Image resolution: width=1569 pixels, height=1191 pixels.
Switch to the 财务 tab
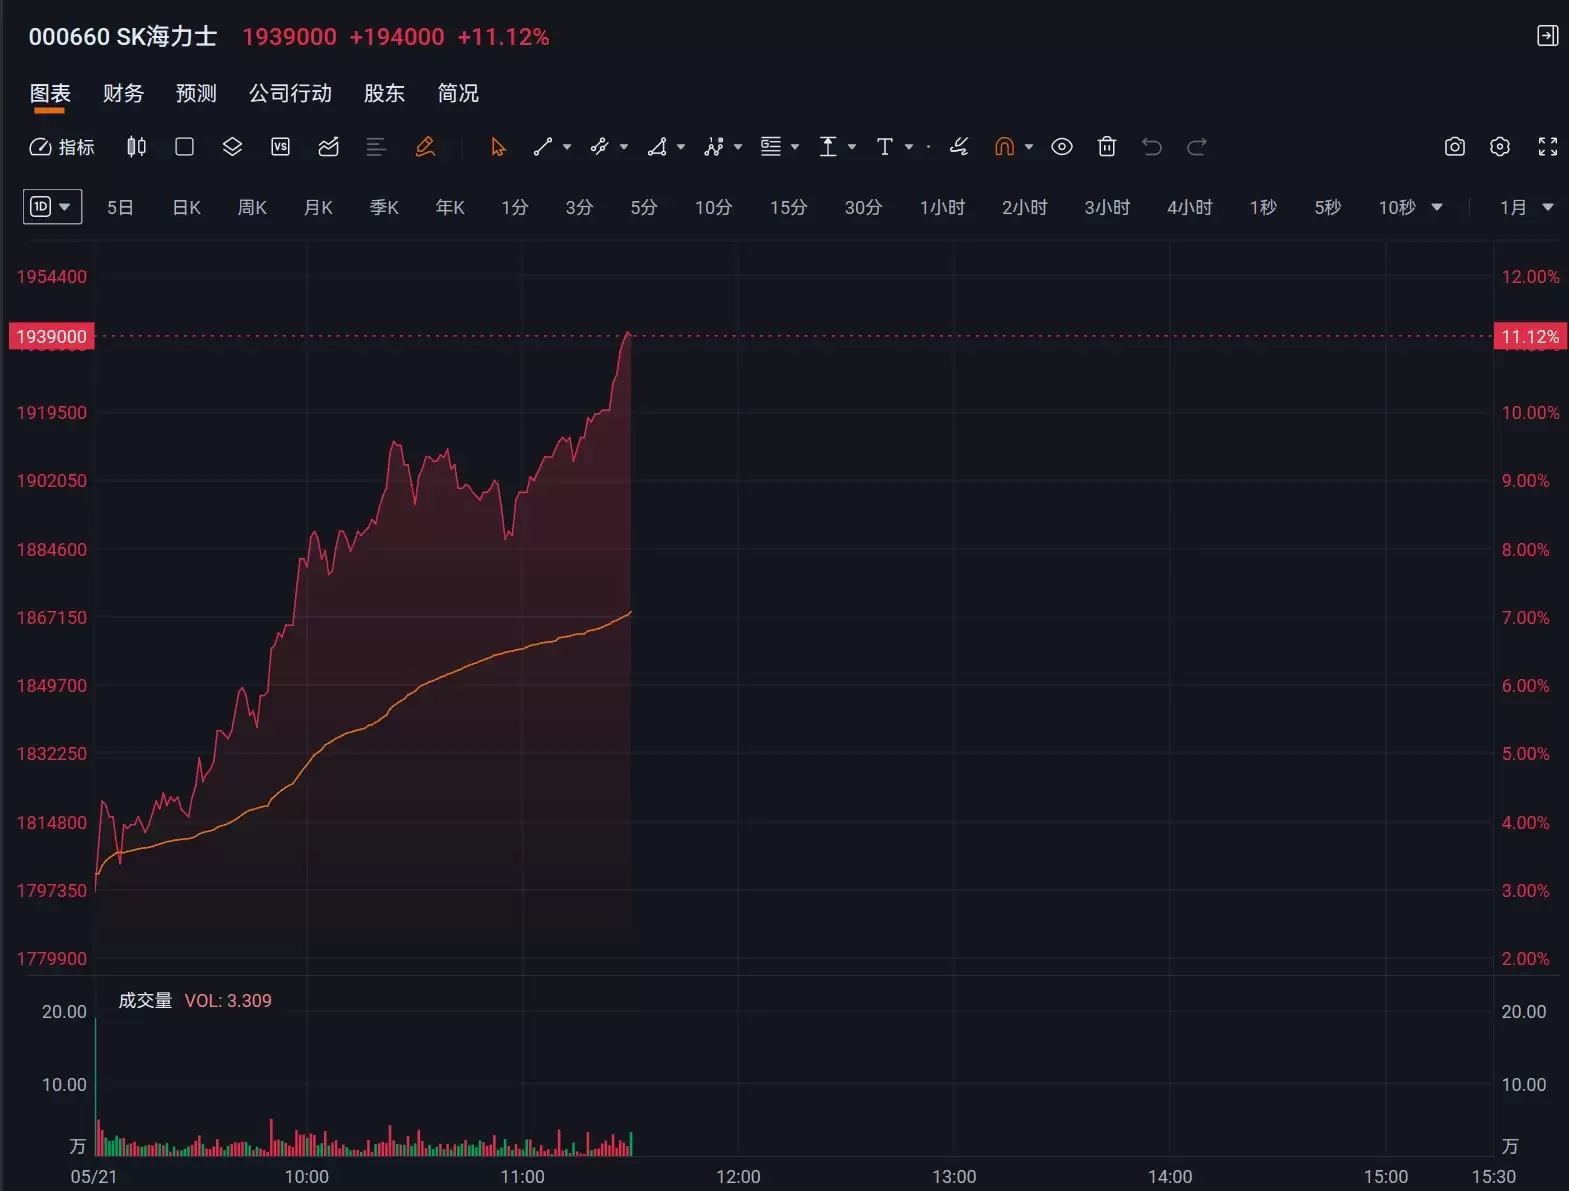coord(123,93)
